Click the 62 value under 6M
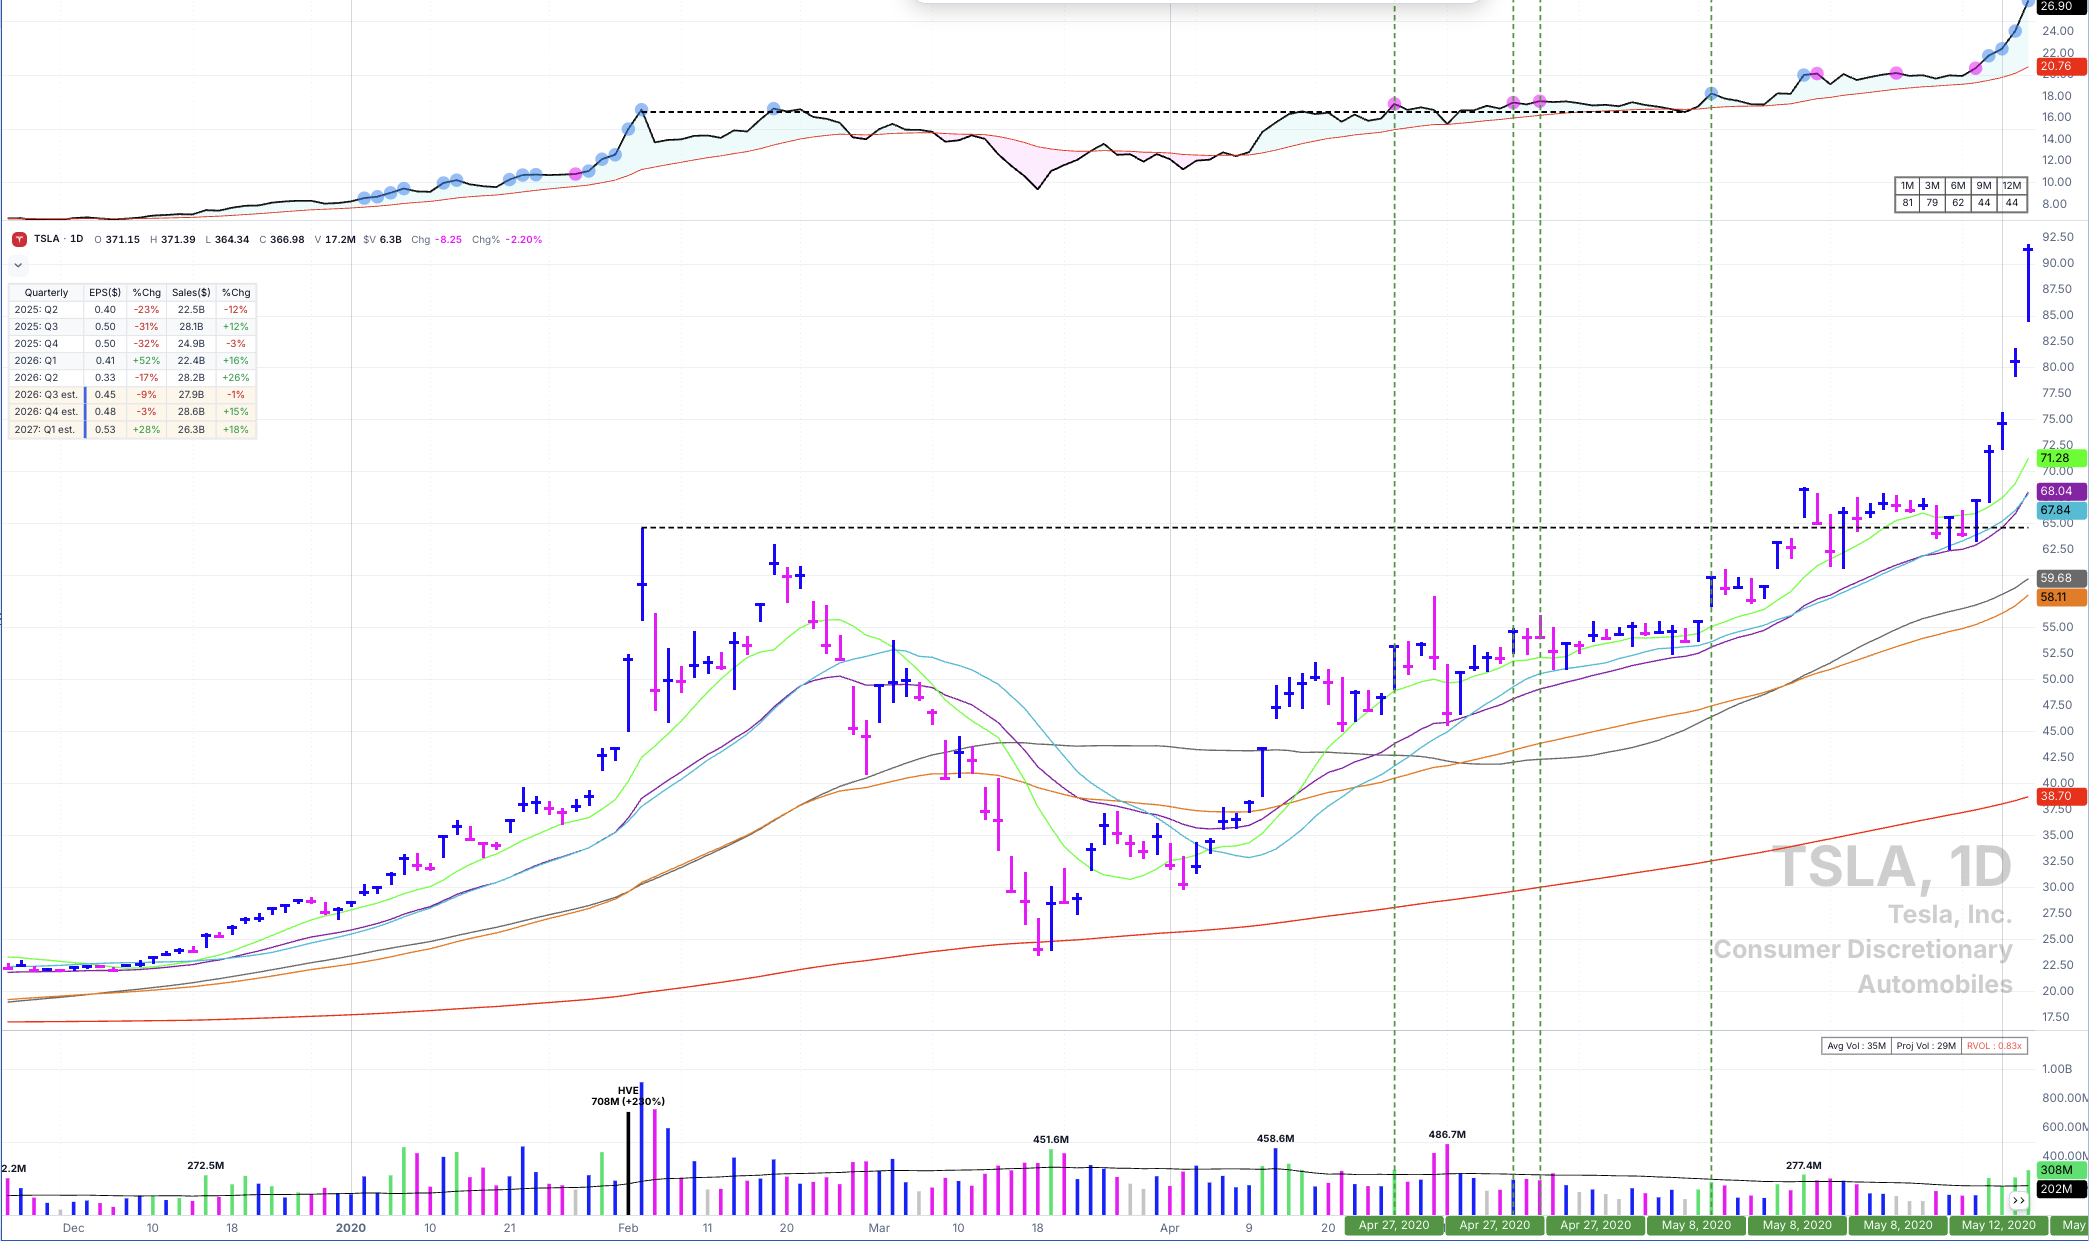The width and height of the screenshot is (2089, 1241). (1958, 203)
